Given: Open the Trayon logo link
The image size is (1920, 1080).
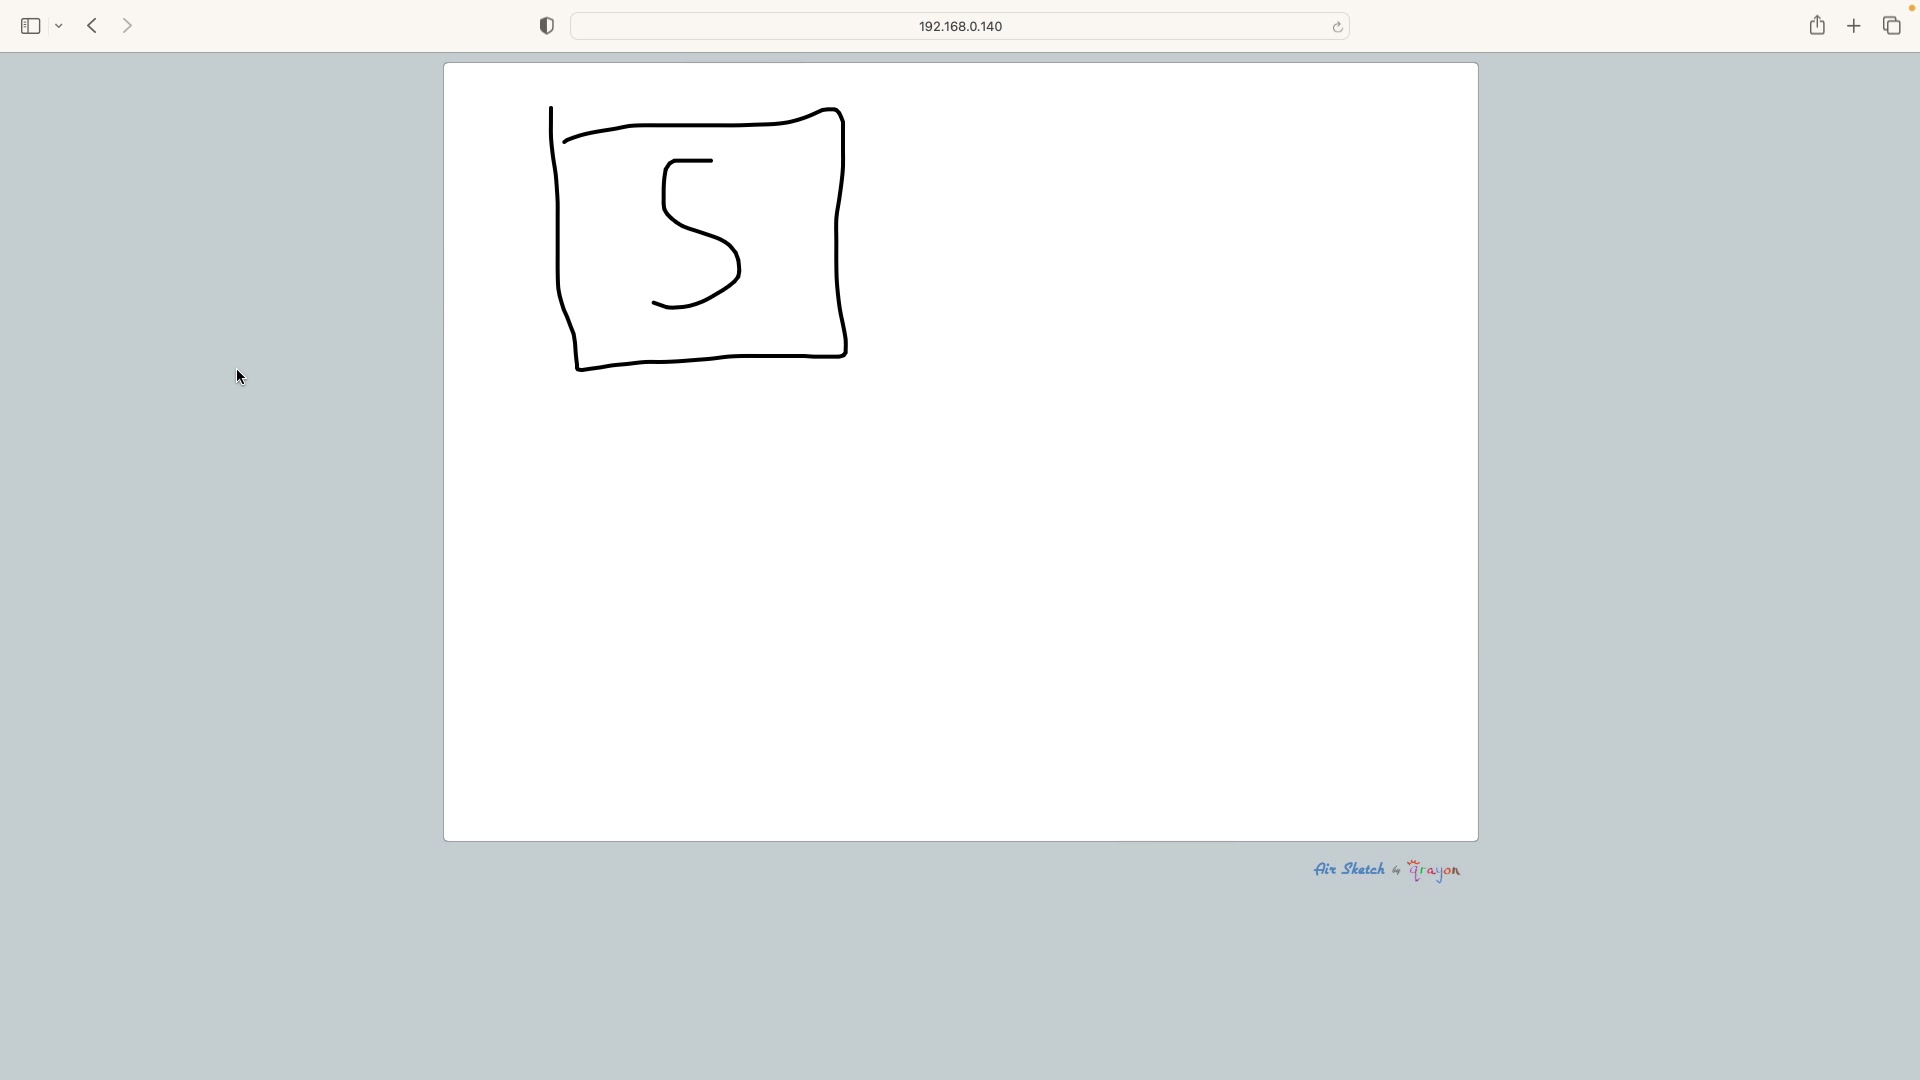Looking at the screenshot, I should pyautogui.click(x=1434, y=871).
